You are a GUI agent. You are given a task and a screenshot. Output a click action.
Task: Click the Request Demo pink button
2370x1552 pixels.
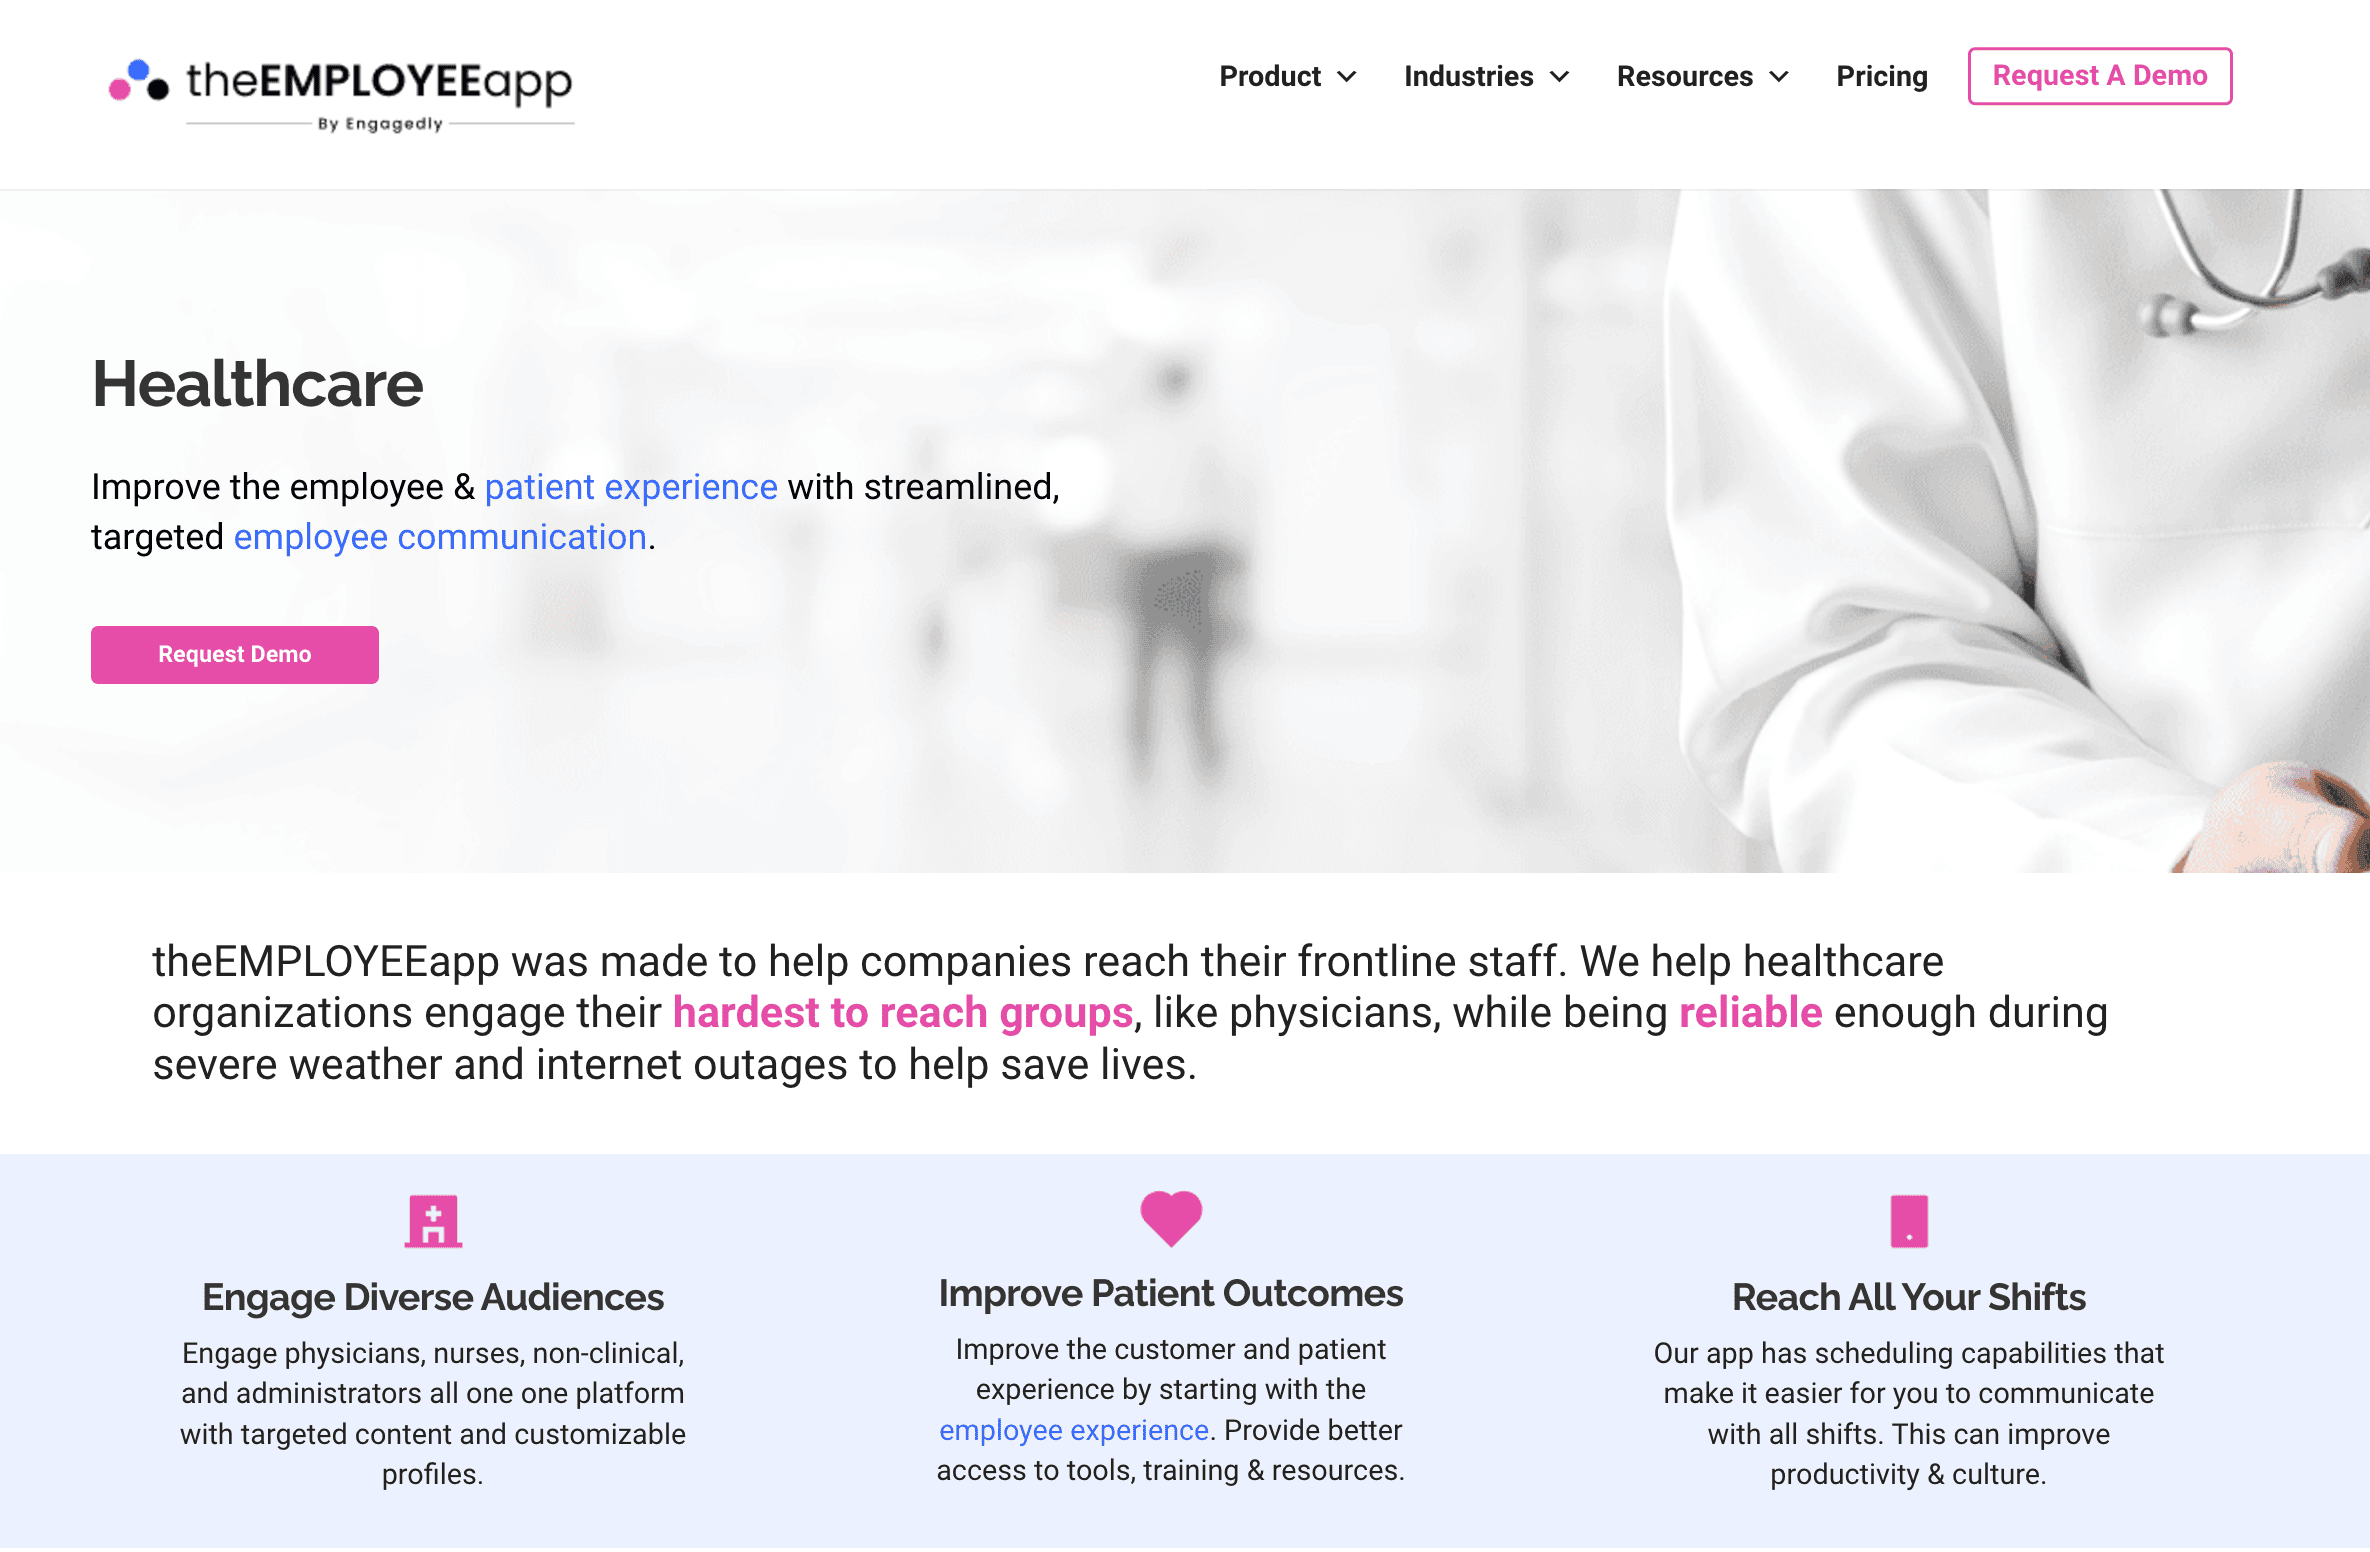click(x=235, y=655)
